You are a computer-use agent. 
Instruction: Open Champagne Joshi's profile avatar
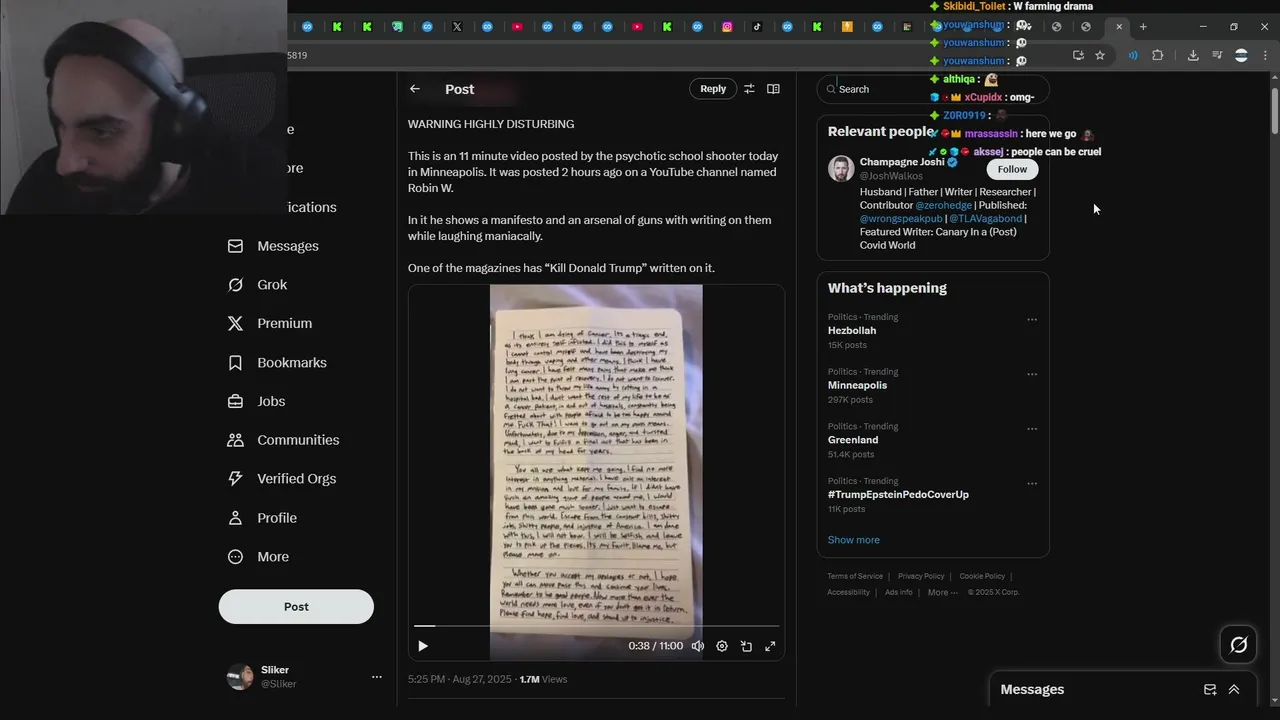tap(841, 169)
